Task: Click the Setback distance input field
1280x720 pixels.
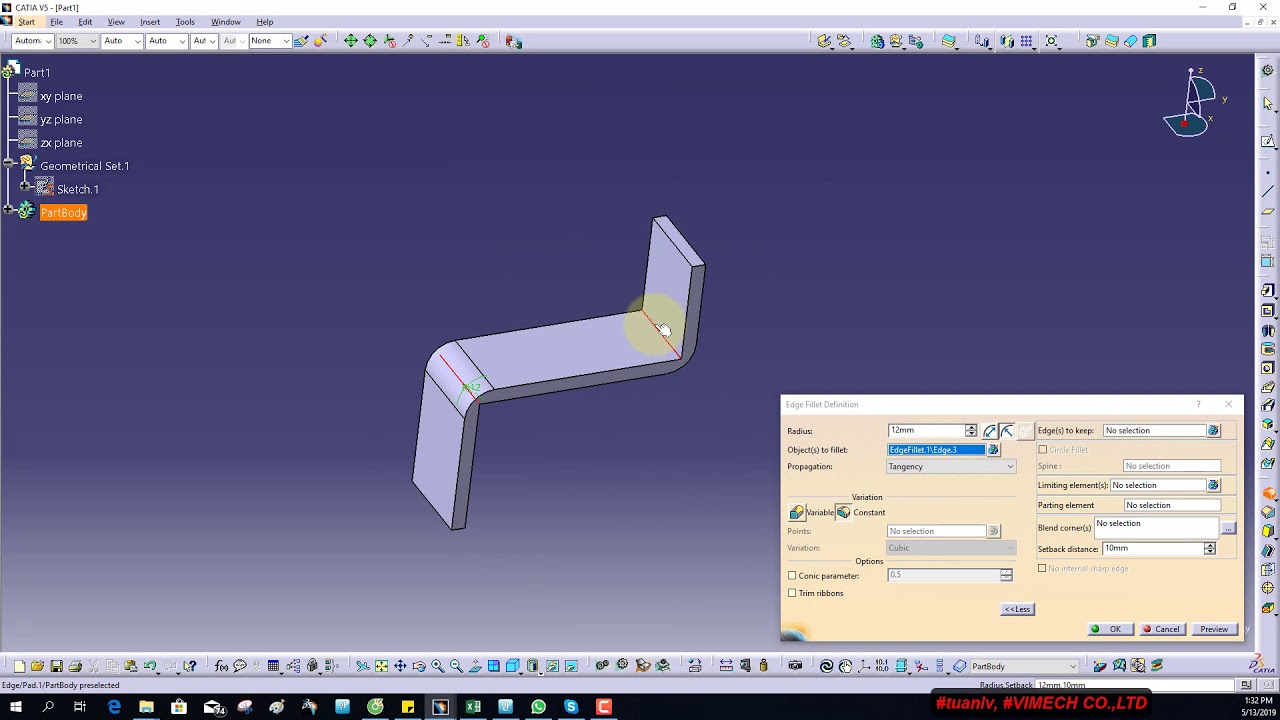Action: (1153, 549)
